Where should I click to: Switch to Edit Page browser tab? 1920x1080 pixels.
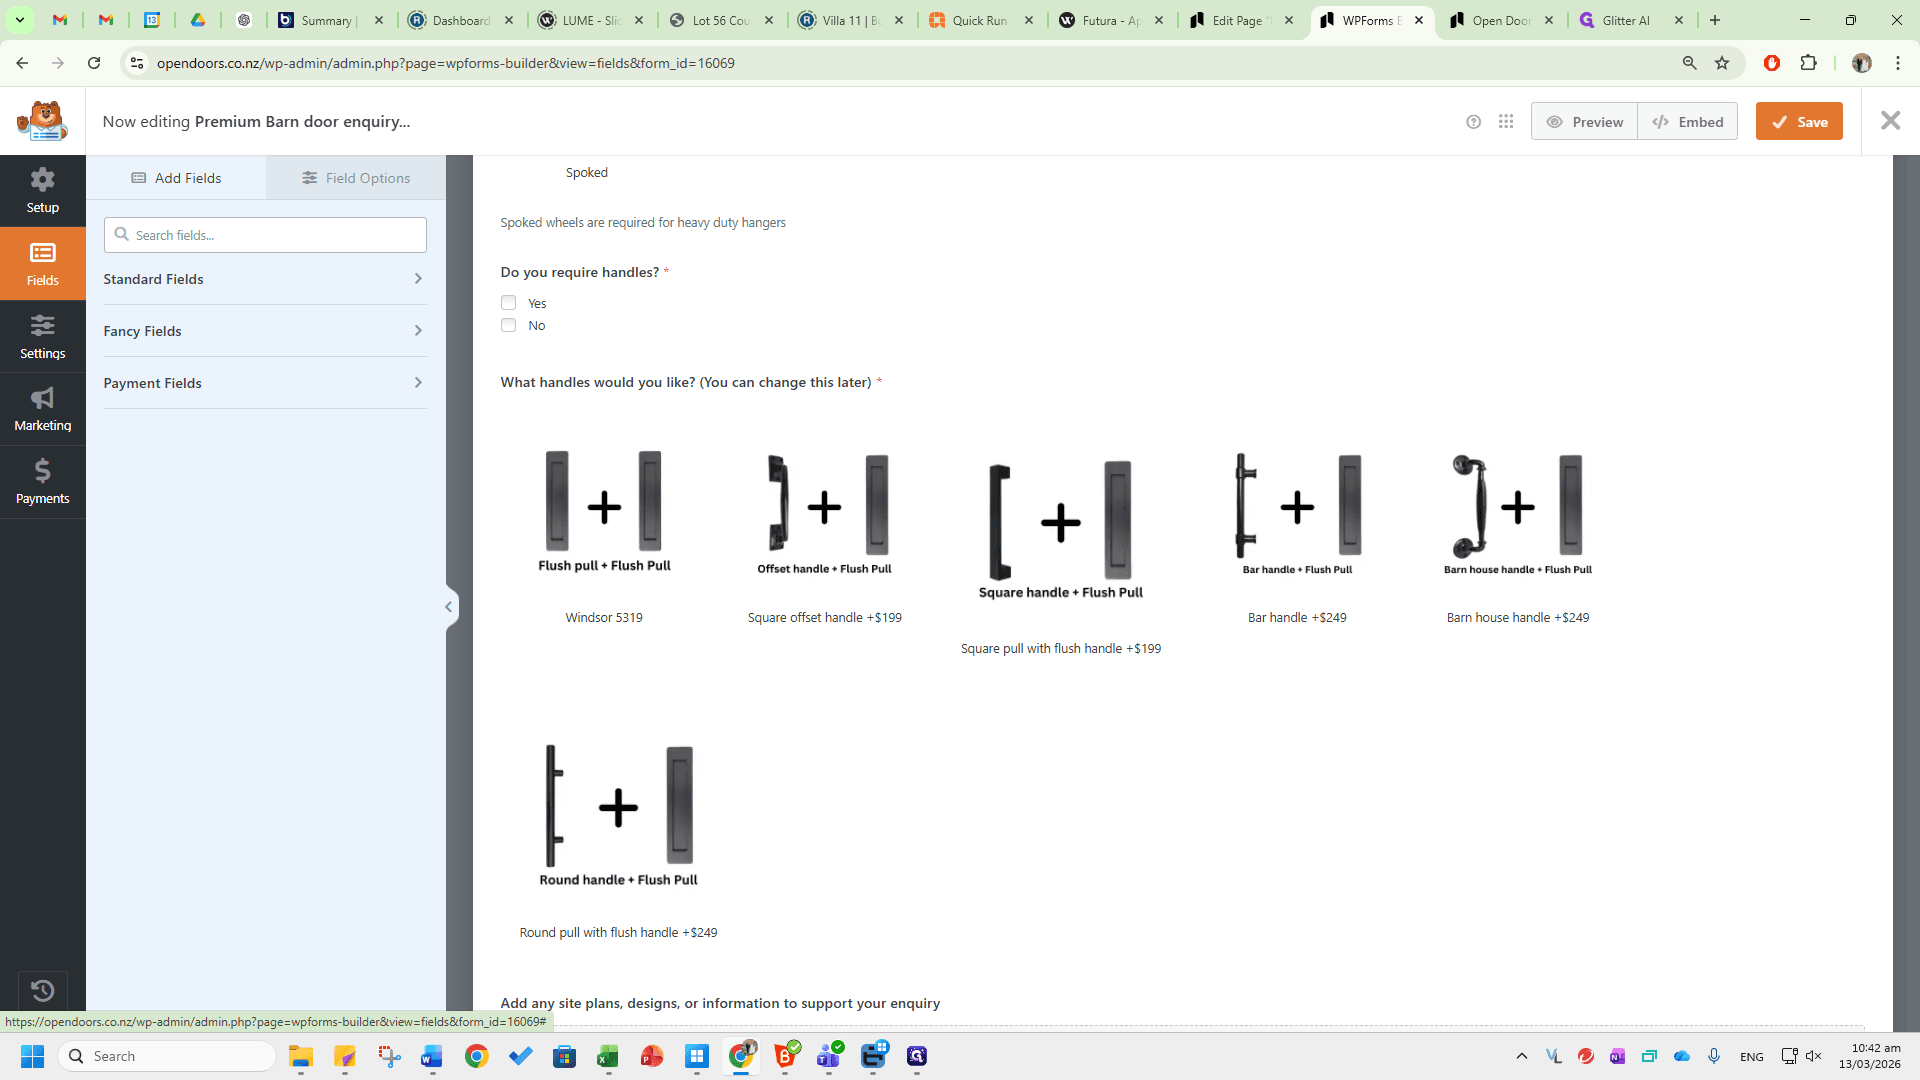click(x=1242, y=20)
